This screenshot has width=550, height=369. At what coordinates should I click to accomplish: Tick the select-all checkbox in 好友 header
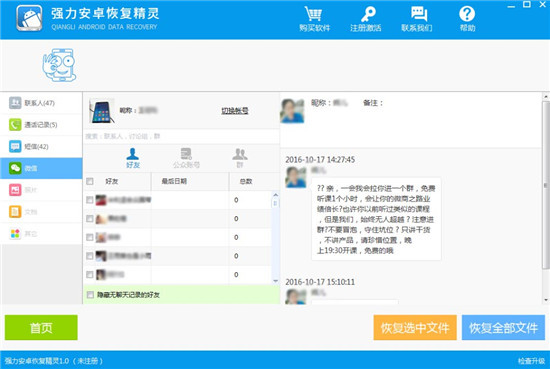pos(90,181)
